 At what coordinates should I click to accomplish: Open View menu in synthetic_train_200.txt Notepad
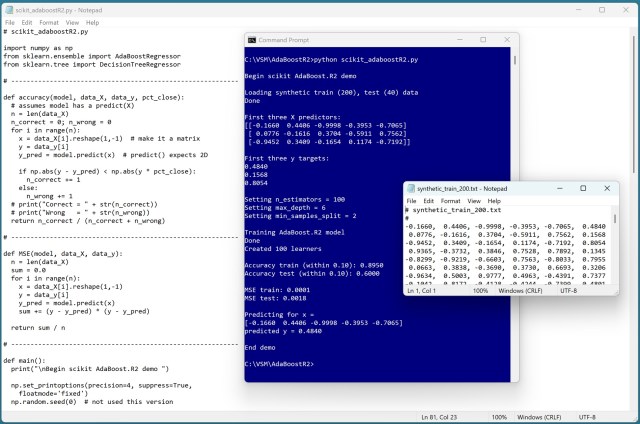pyautogui.click(x=475, y=201)
